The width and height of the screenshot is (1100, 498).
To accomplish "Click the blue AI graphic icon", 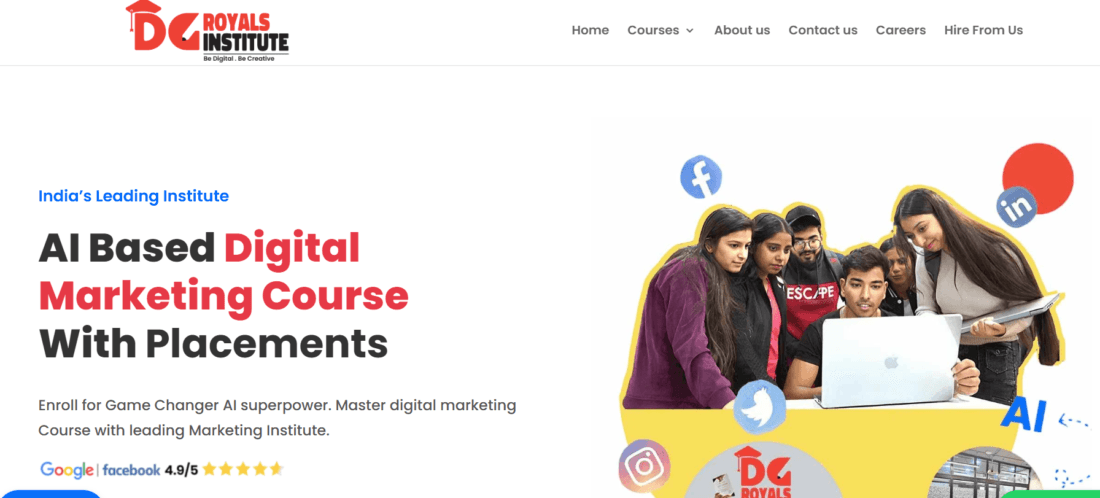I will click(x=1024, y=415).
